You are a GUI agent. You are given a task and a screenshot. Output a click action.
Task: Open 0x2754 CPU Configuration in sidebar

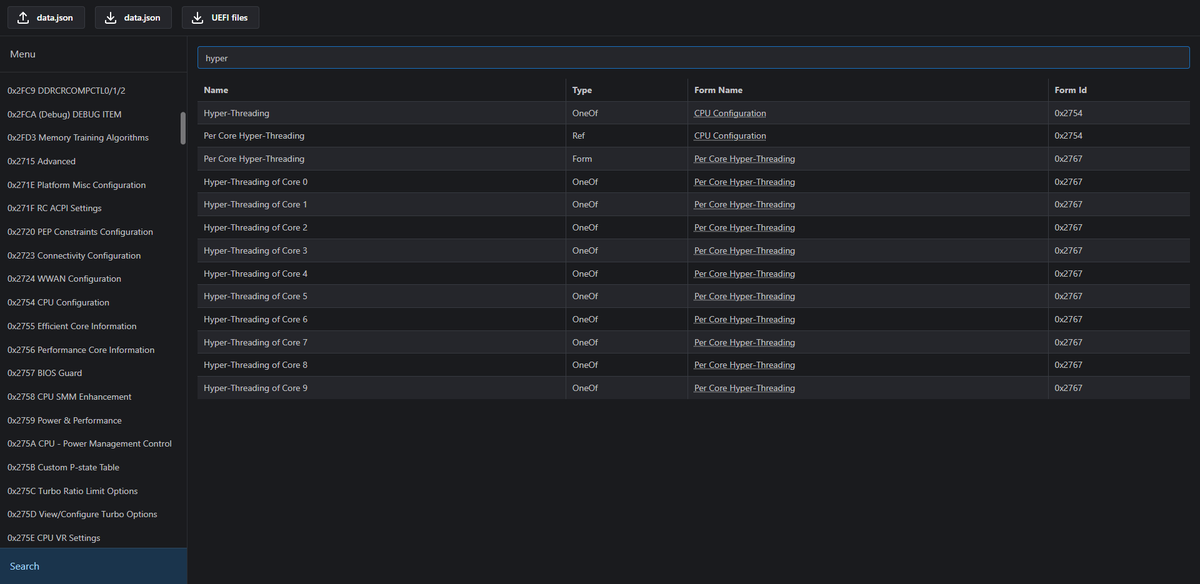click(x=58, y=303)
